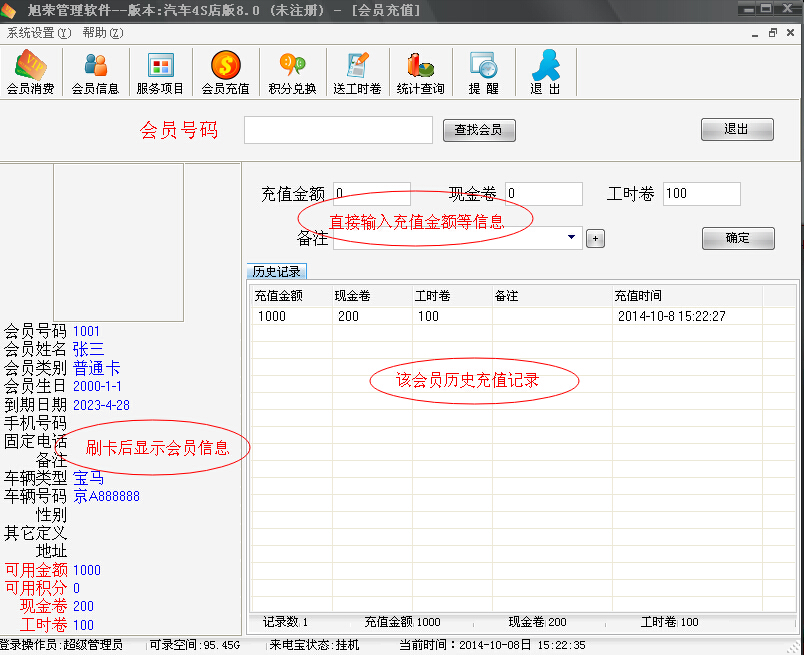Screen dimensions: 804x655
Task: Click the 查找会员 button
Action: [x=479, y=130]
